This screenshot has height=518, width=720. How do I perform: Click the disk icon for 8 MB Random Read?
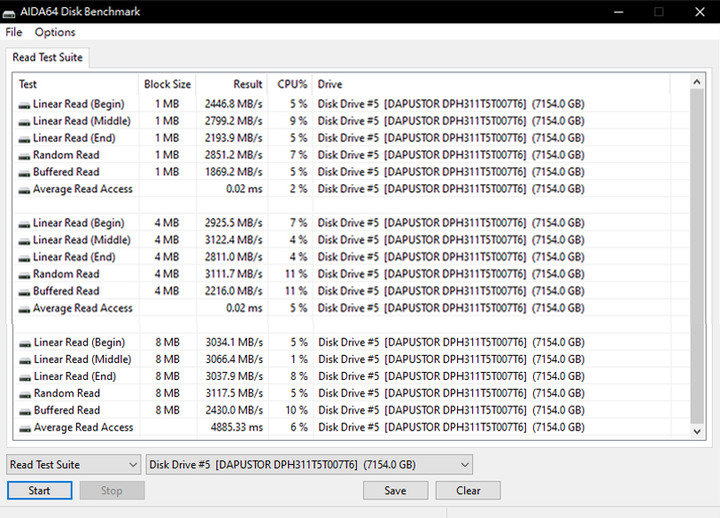click(x=25, y=395)
